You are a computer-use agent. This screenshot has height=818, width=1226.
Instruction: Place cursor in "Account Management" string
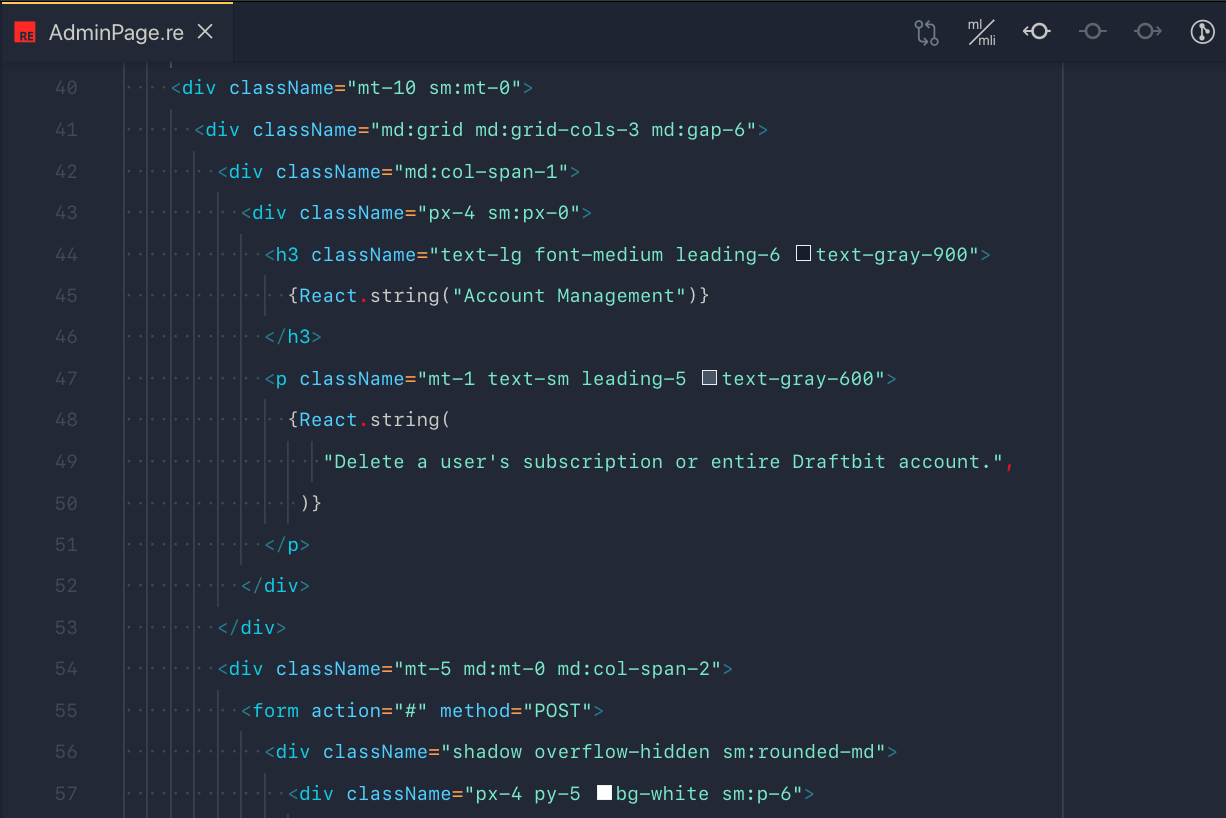click(569, 296)
